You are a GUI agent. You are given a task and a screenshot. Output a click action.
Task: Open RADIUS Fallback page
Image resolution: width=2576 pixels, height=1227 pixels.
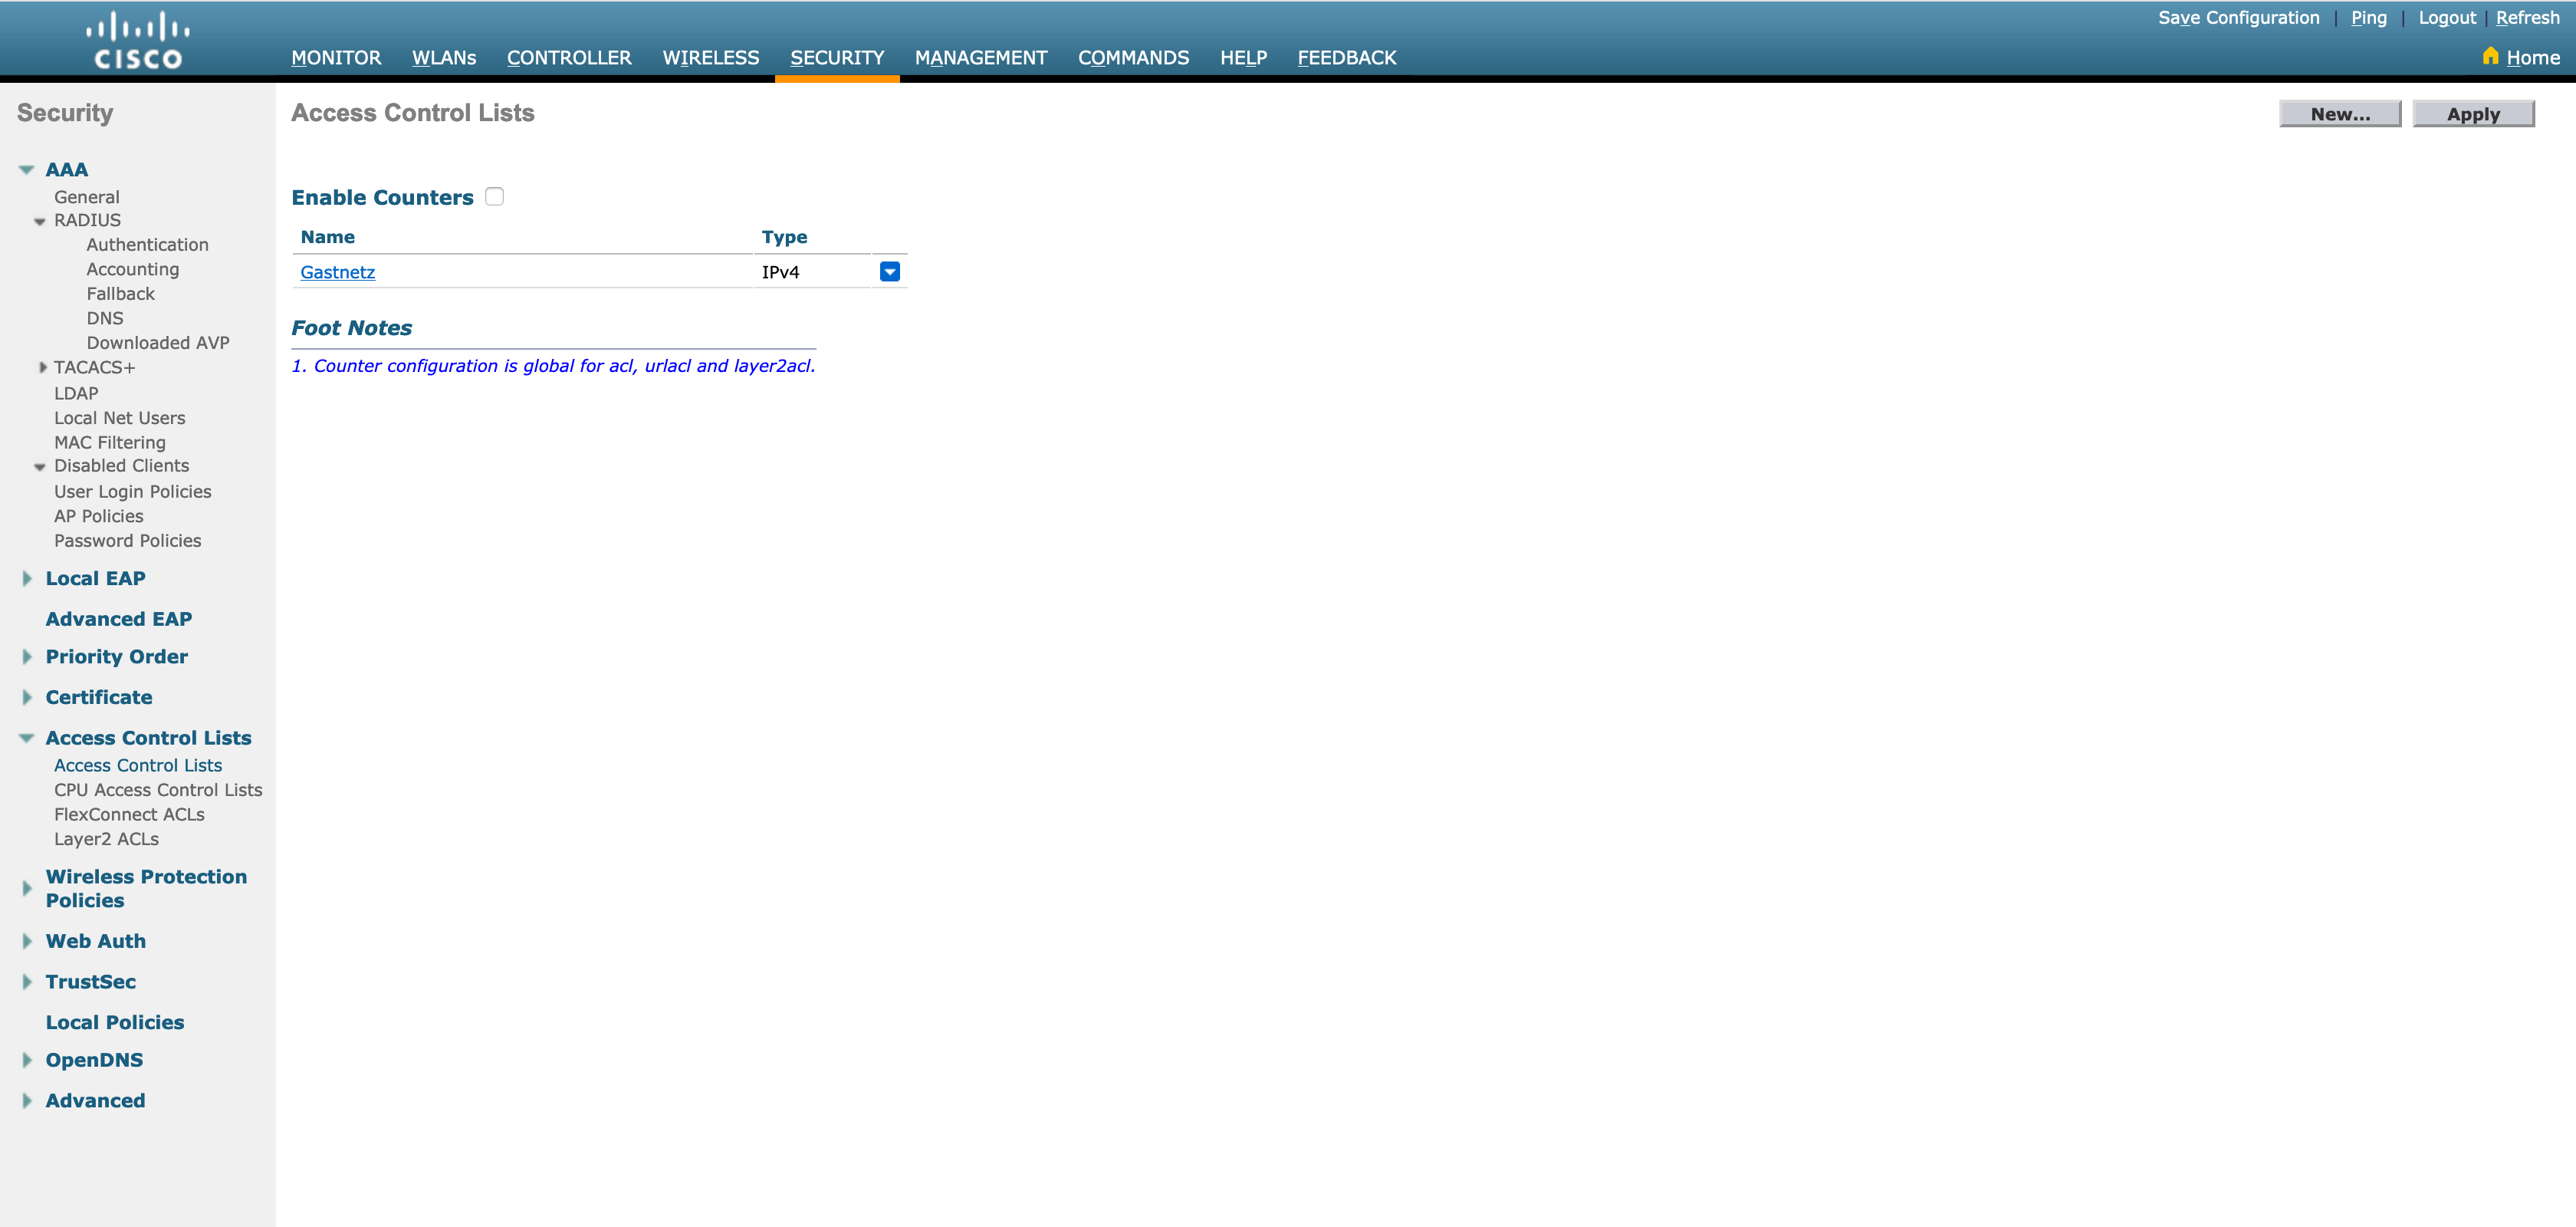pos(121,294)
